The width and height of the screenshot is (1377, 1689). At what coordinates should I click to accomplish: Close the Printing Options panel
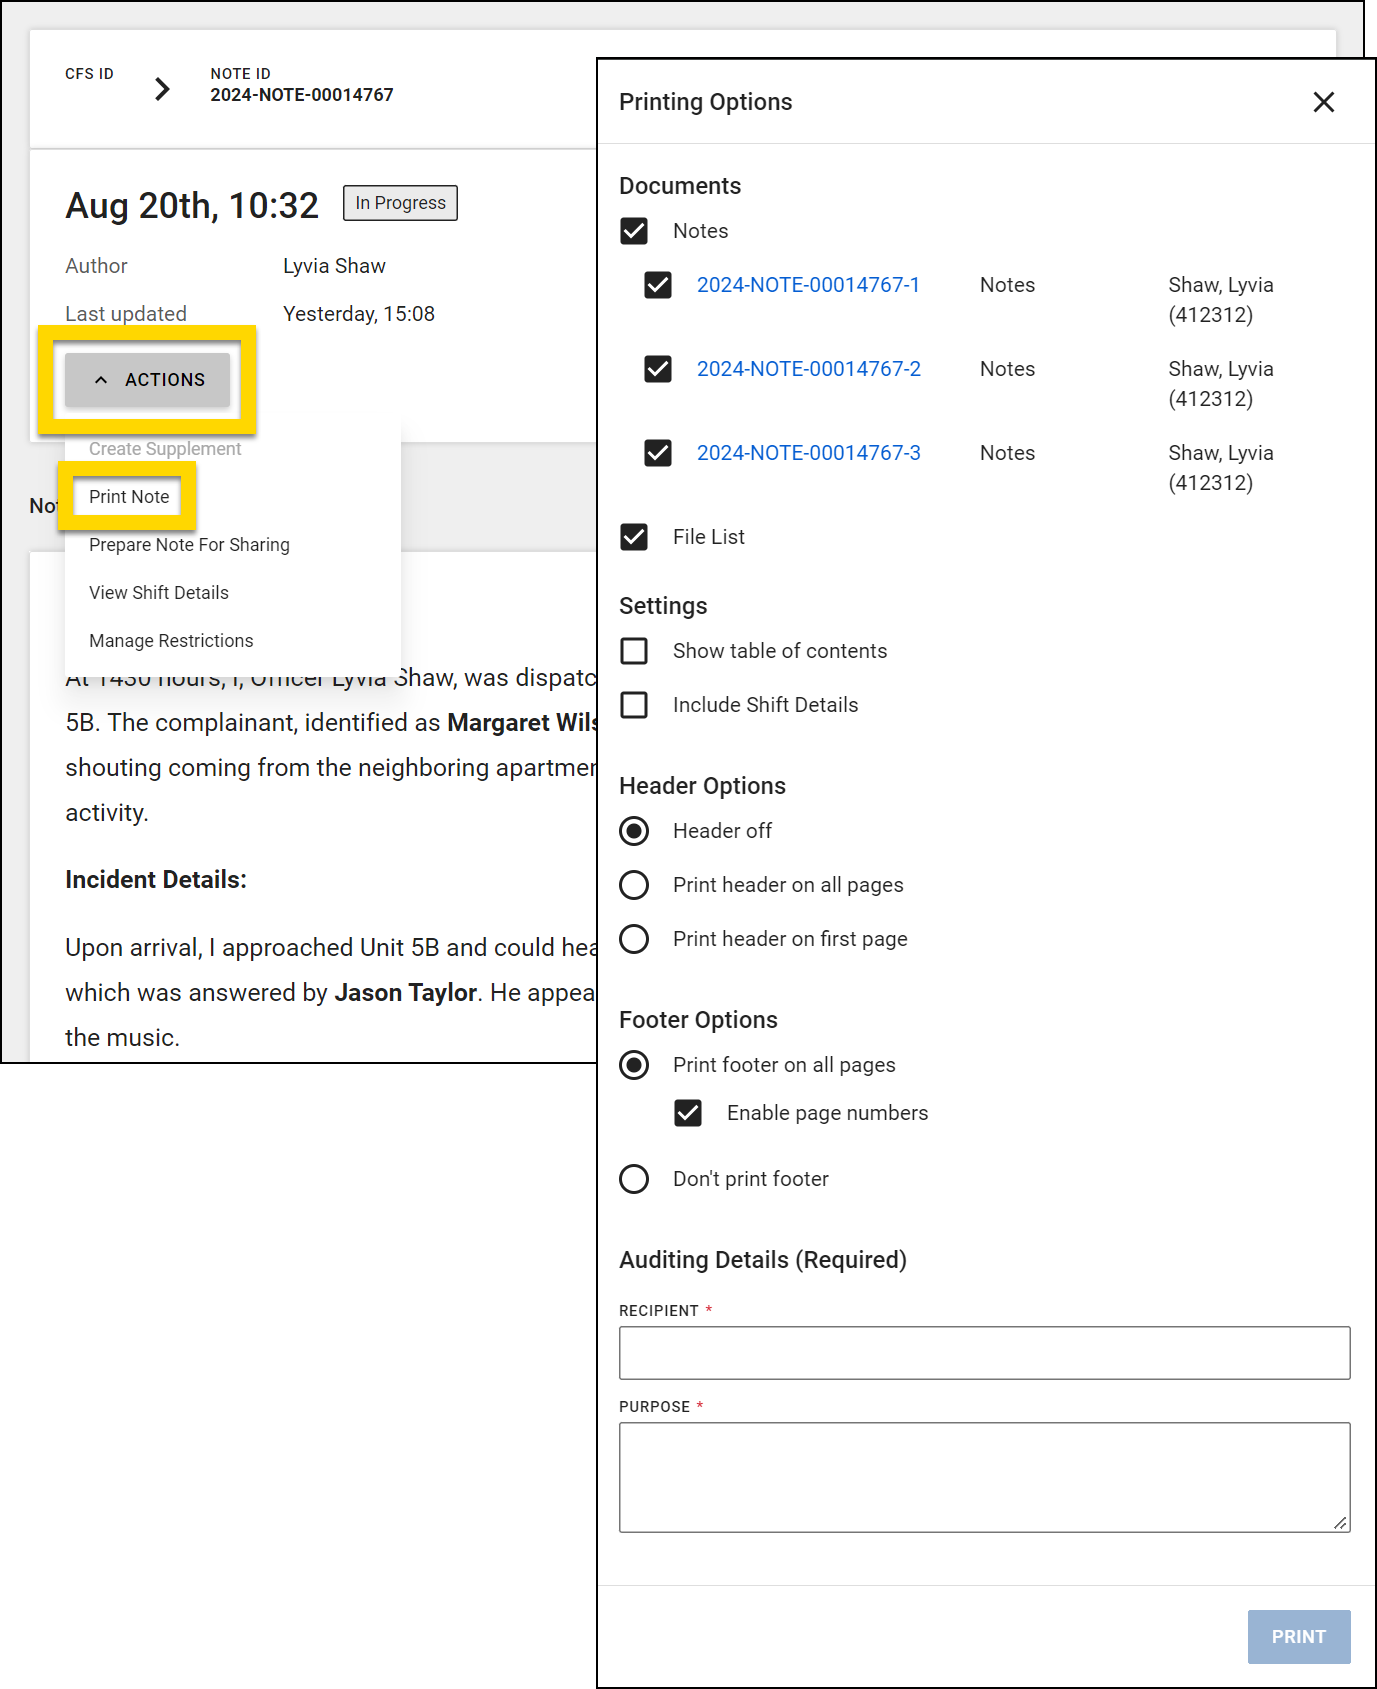[x=1323, y=102]
